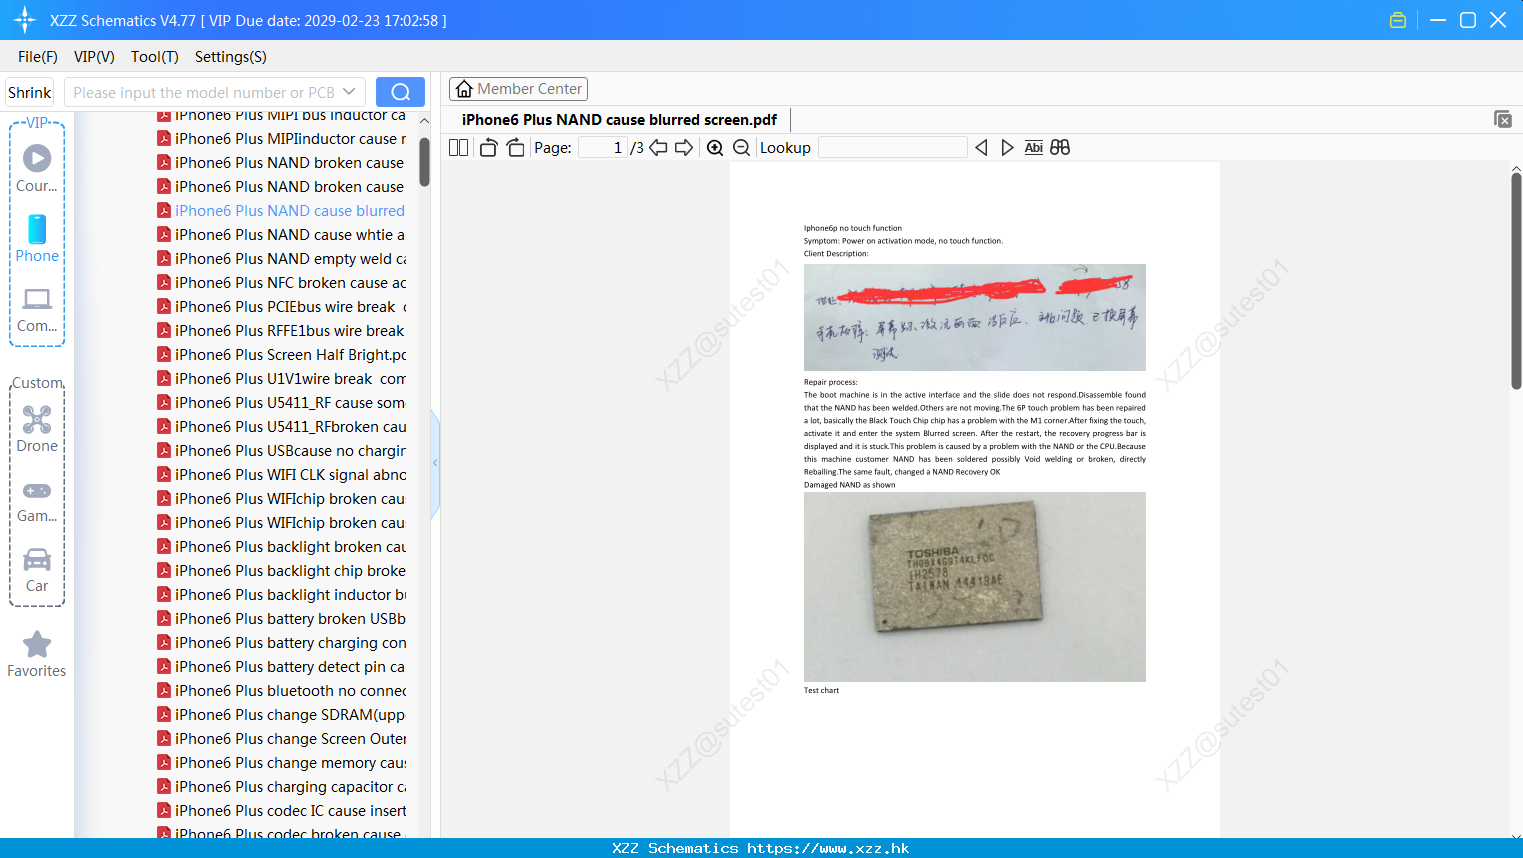
Task: Open iPhone6 Plus bluetooth no connect file
Action: click(x=281, y=691)
